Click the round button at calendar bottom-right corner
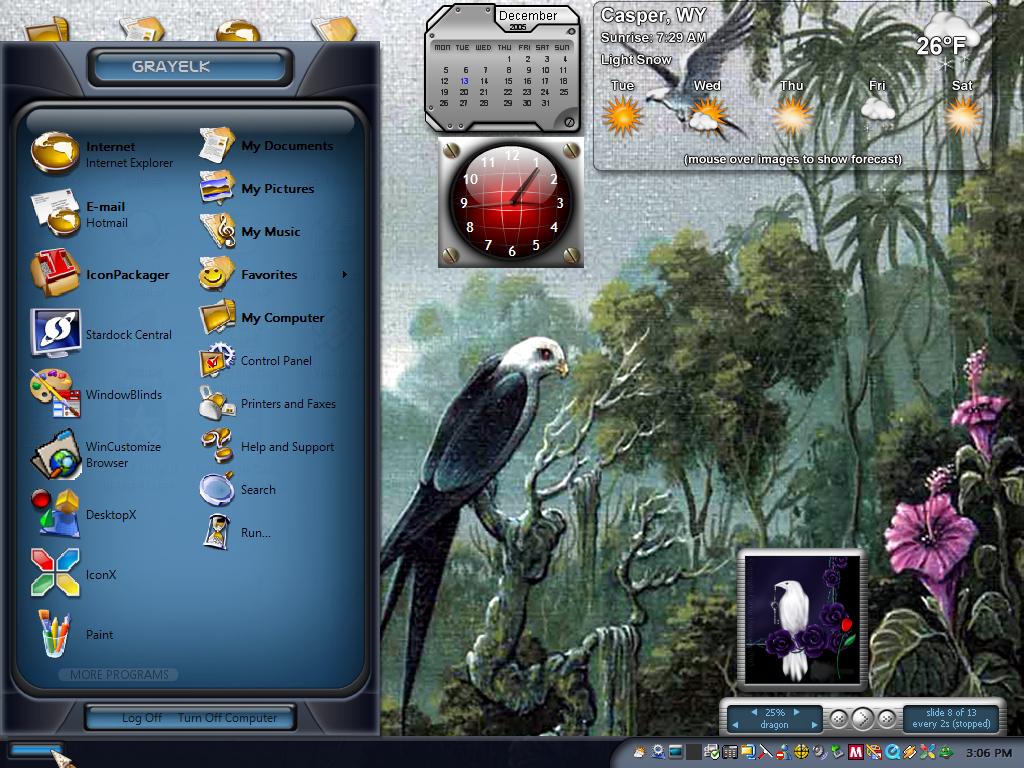Screen dimensions: 1024x768 tap(569, 121)
